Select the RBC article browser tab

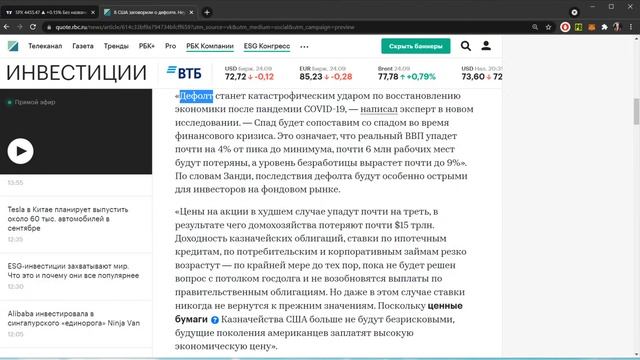click(149, 12)
